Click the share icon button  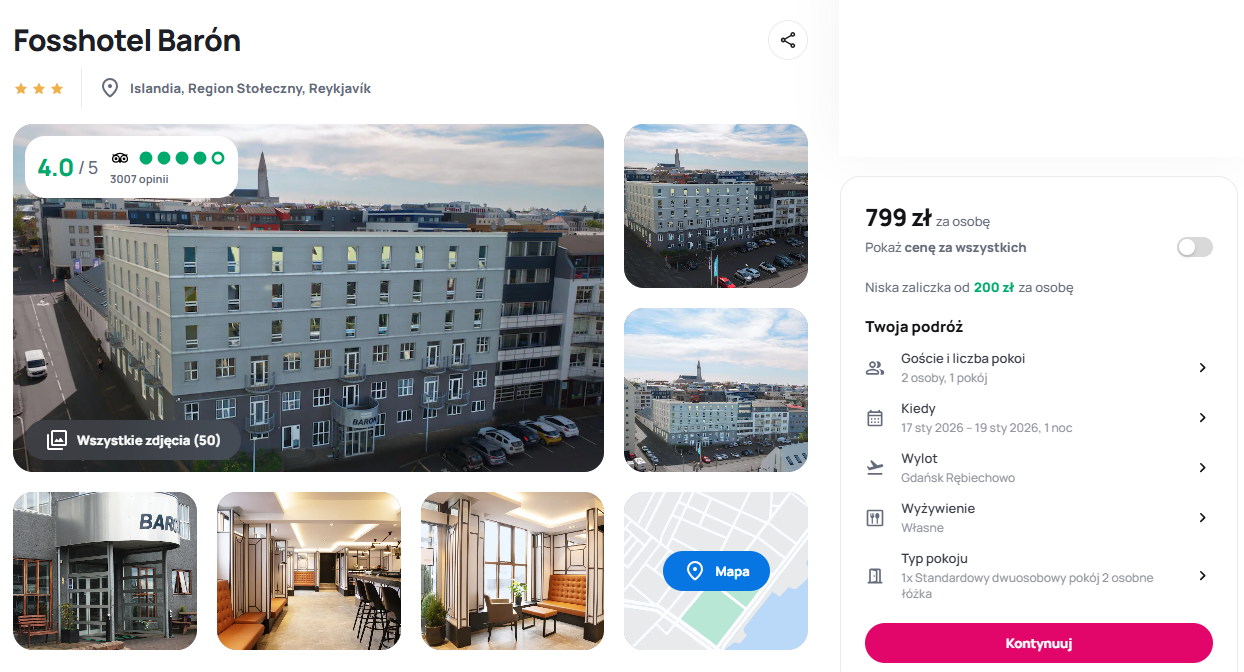(x=788, y=40)
